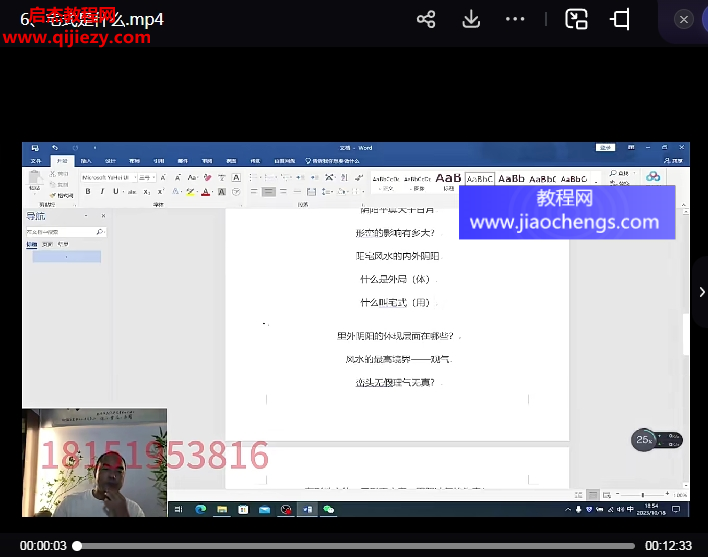Click Microsoft Edge icon on taskbar
708x557 pixels.
[200, 509]
